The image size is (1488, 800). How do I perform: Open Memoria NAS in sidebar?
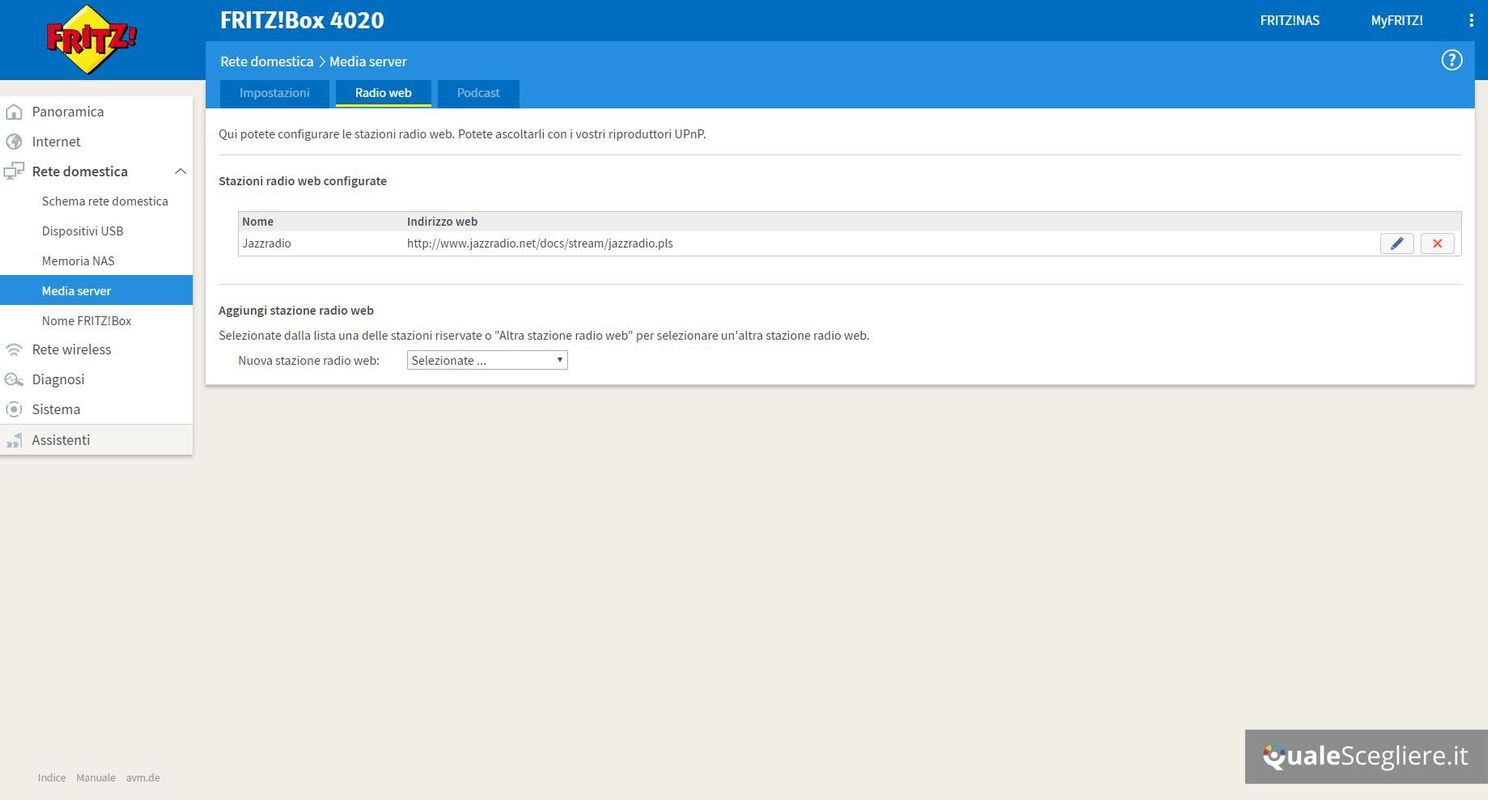(78, 261)
